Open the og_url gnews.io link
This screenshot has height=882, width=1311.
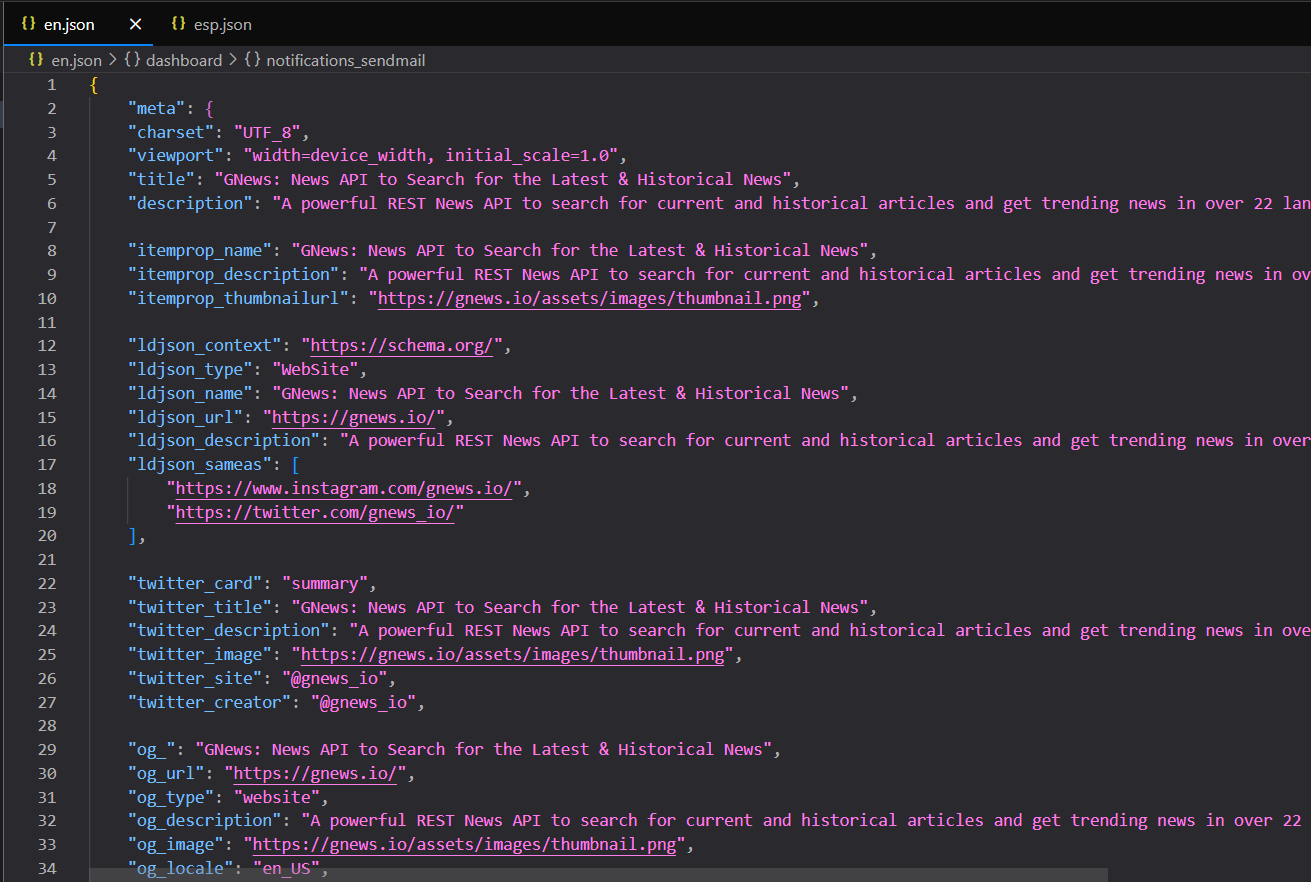pyautogui.click(x=314, y=772)
